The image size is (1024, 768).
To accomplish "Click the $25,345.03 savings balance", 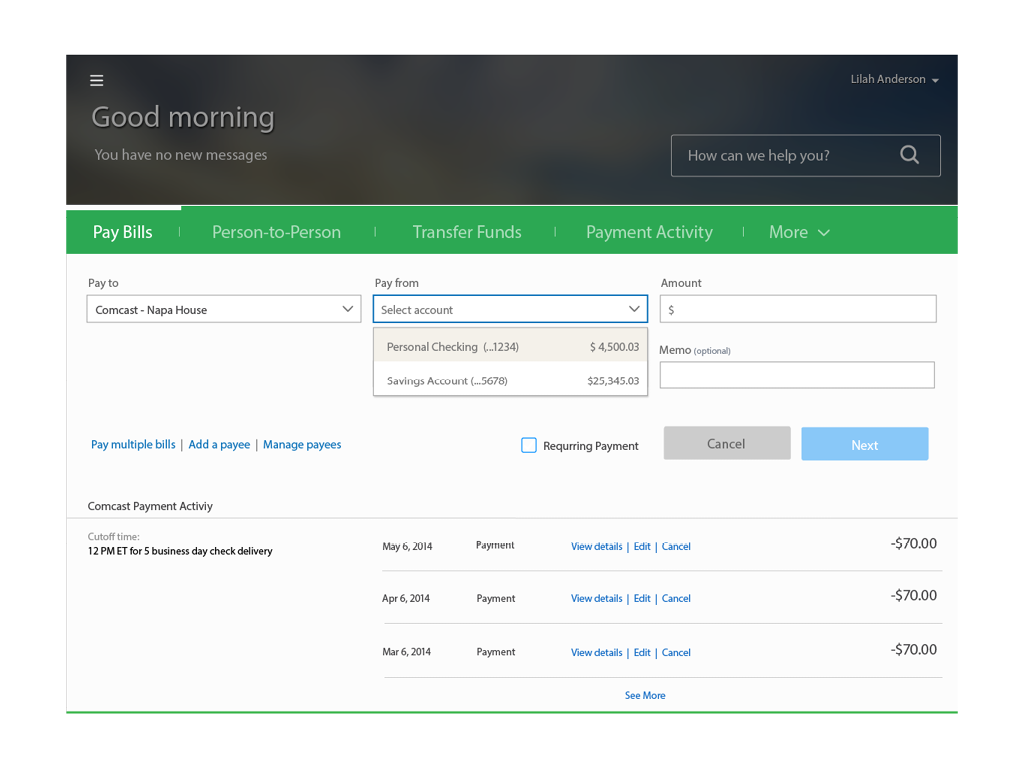I will click(x=613, y=381).
